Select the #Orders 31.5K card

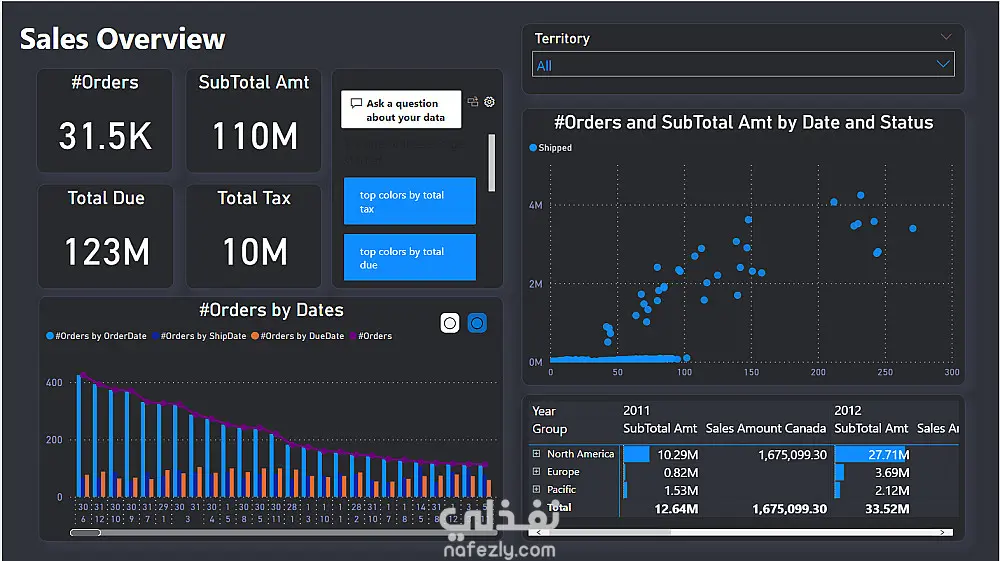pos(105,120)
